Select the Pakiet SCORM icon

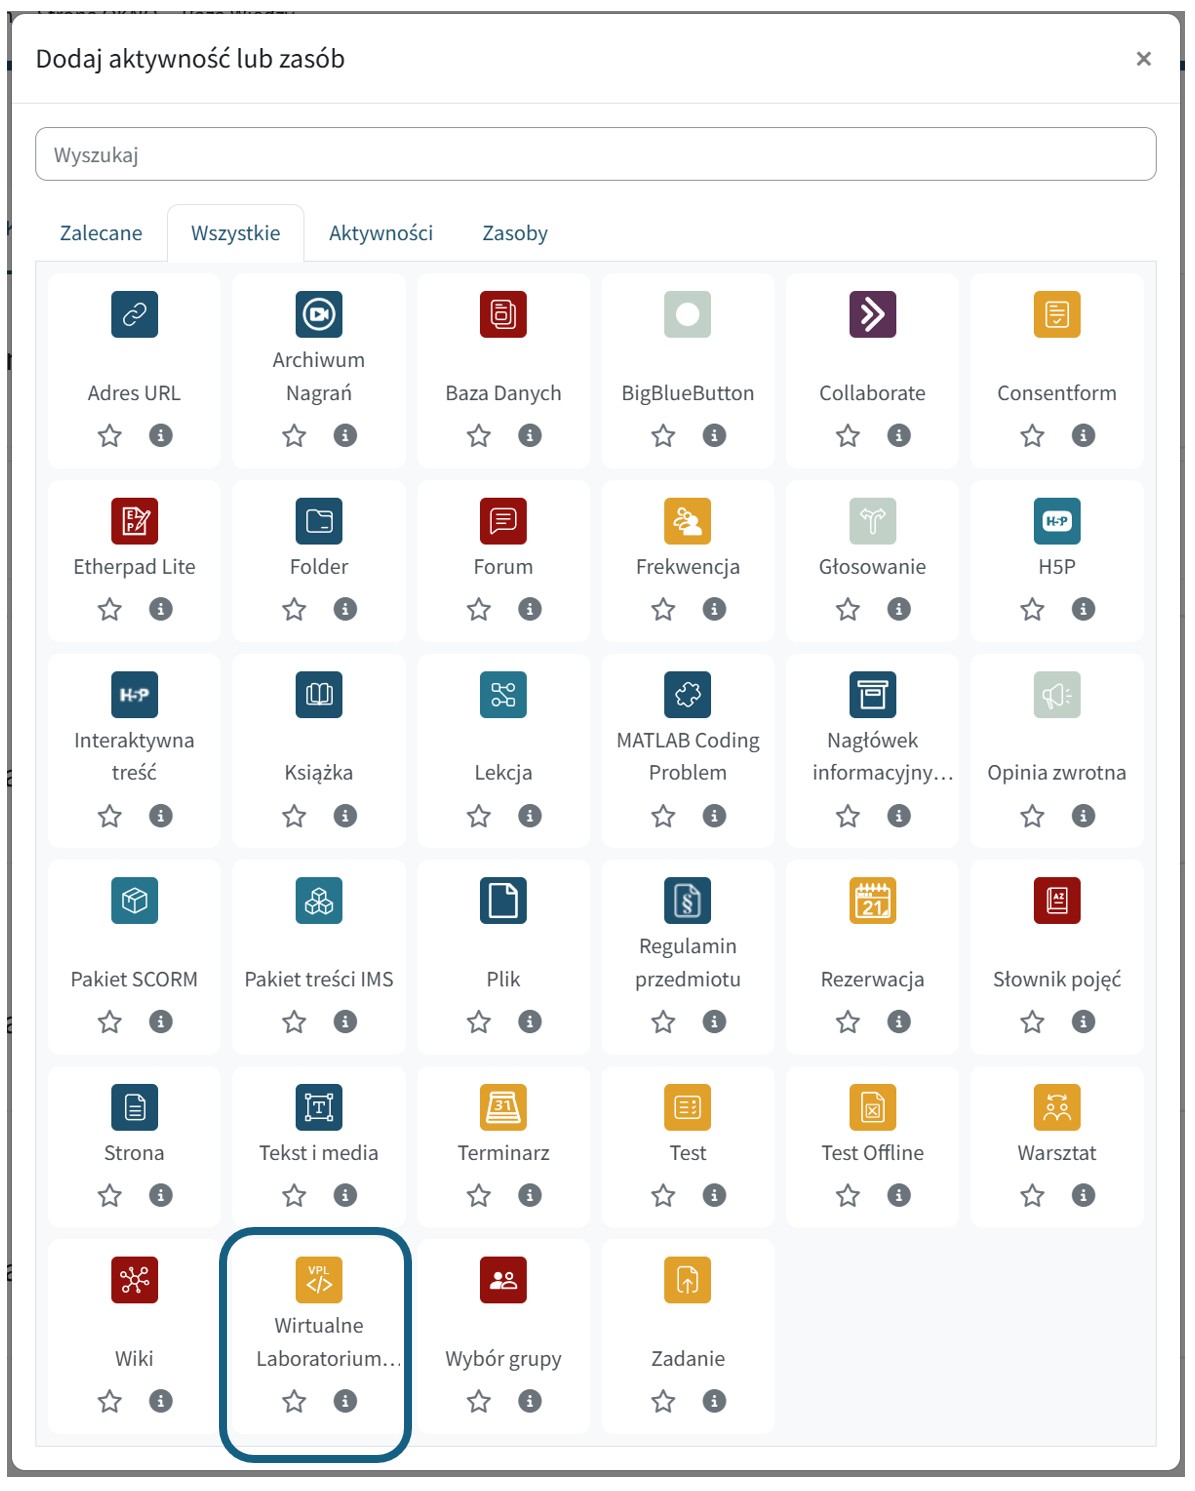coord(134,901)
